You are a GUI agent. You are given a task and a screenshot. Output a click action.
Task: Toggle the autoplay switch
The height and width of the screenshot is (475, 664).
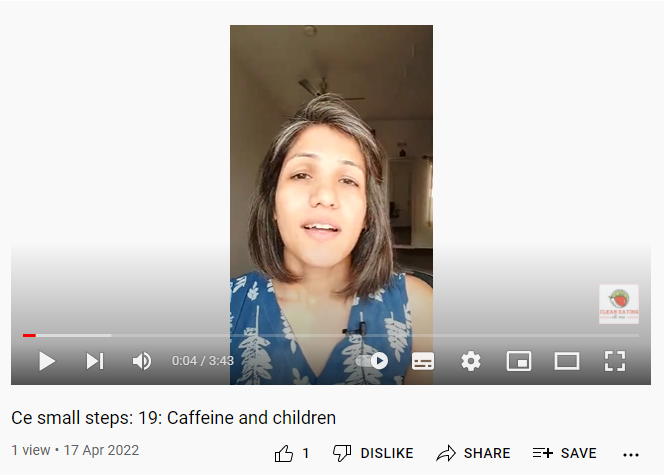click(x=373, y=361)
